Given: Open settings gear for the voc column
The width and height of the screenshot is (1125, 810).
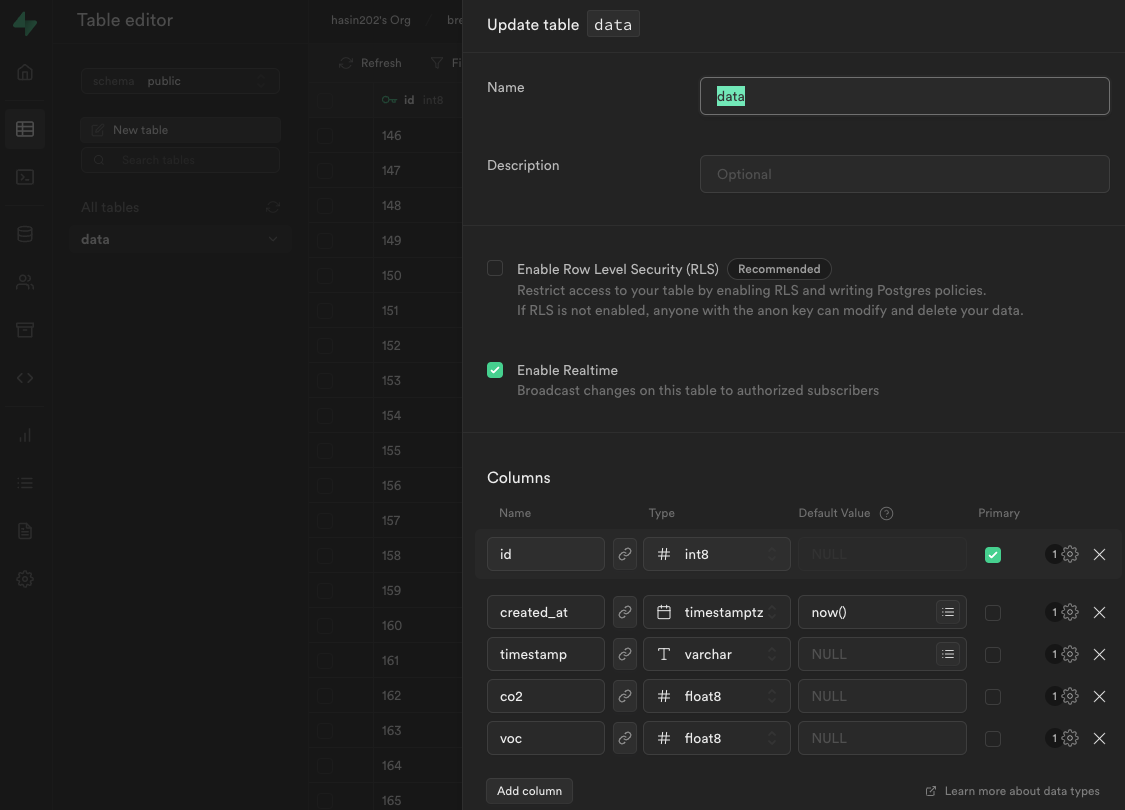Looking at the screenshot, I should (1070, 738).
